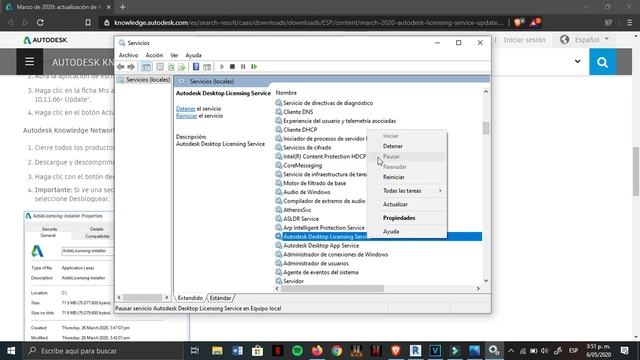
Task: Click the Restart service green icon
Action: 254,67
